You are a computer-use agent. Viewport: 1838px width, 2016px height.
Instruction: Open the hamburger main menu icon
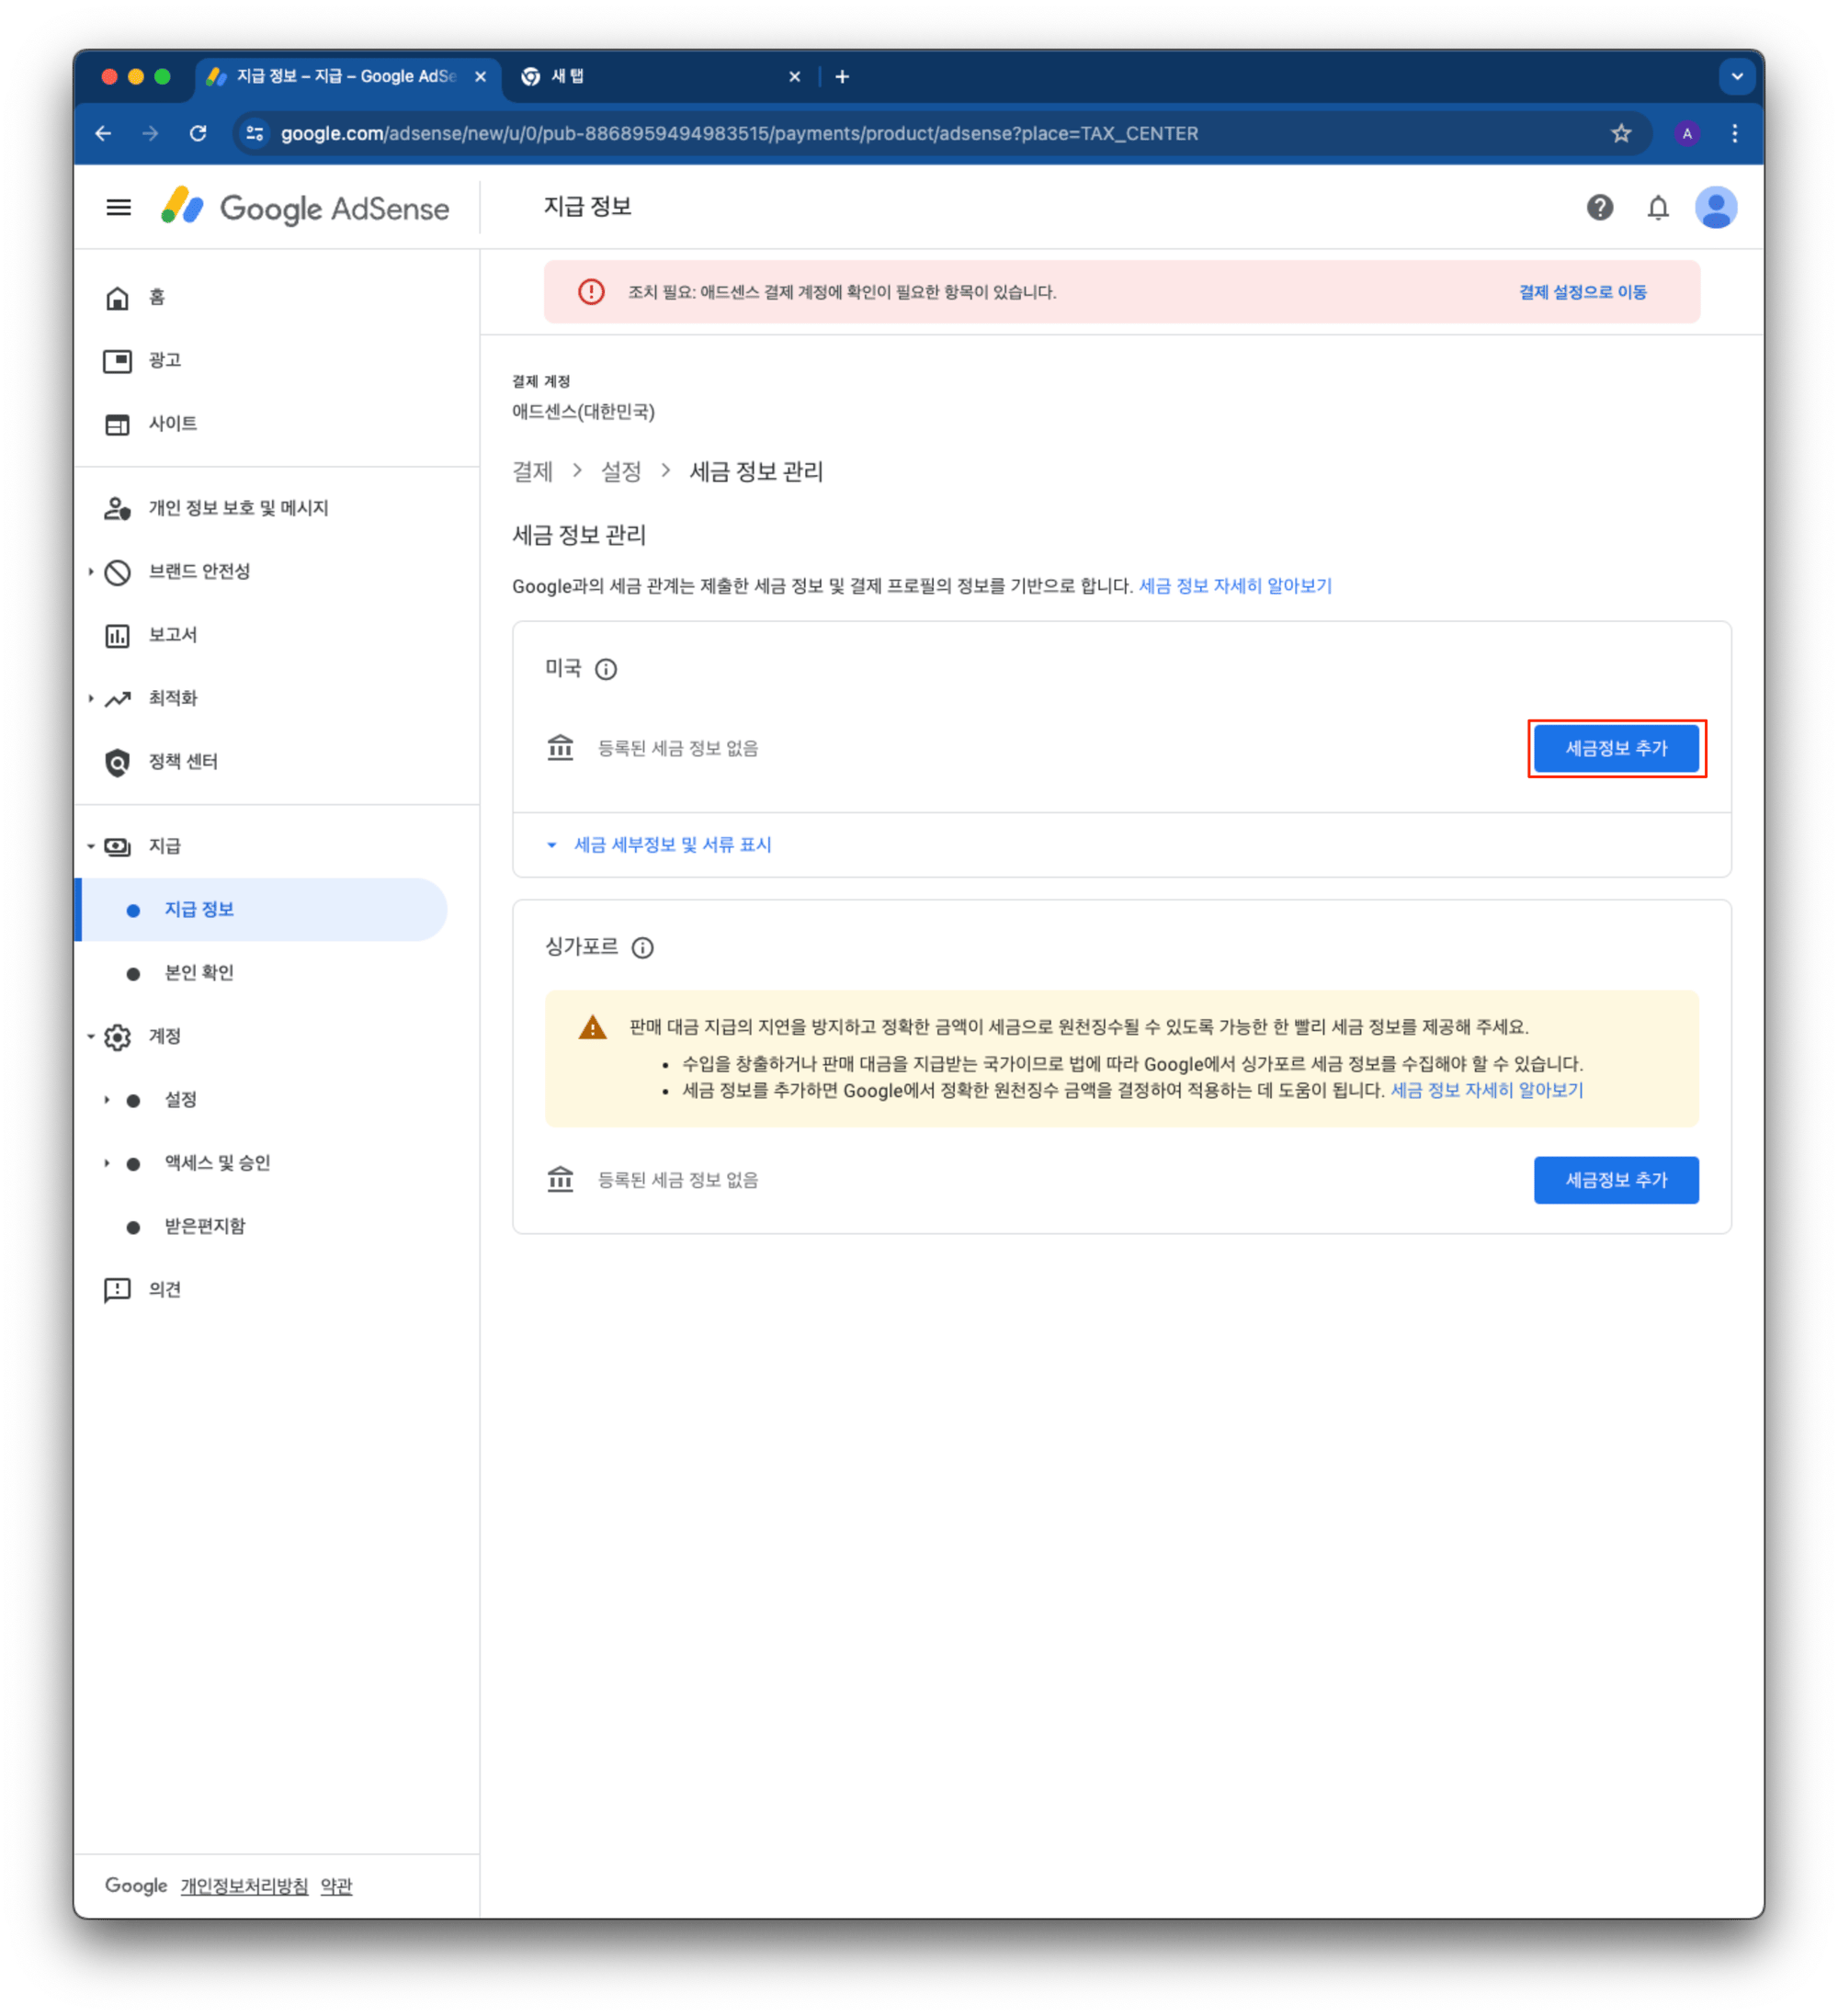[x=118, y=207]
